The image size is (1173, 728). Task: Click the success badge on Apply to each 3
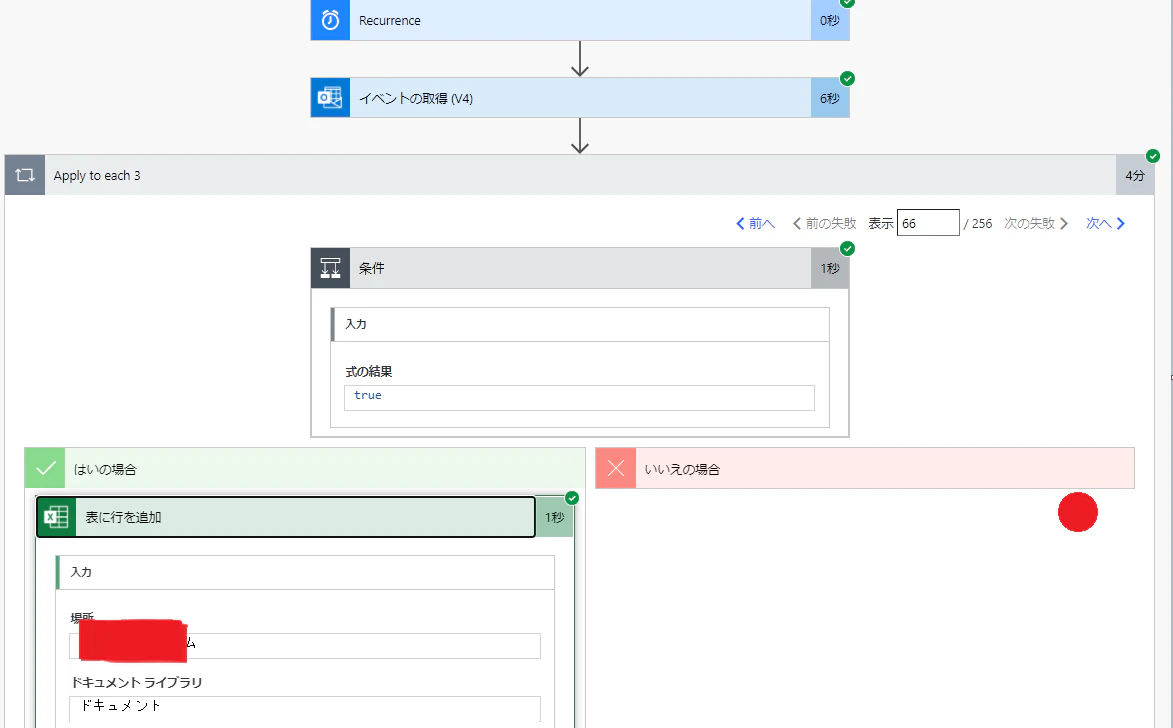[1154, 156]
